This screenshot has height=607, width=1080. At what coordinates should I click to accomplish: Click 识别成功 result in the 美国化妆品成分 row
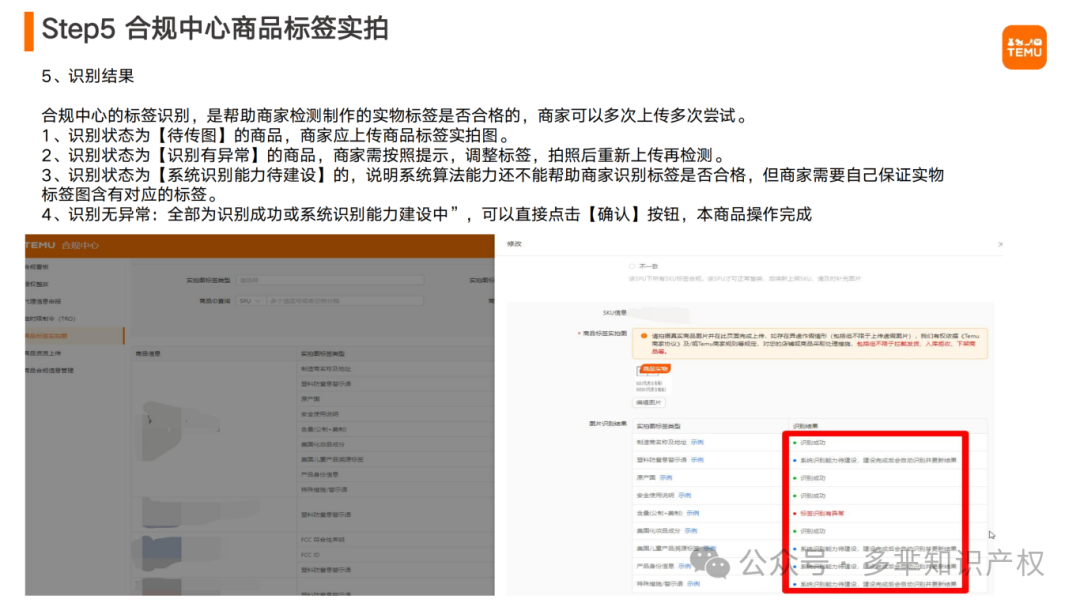[812, 531]
